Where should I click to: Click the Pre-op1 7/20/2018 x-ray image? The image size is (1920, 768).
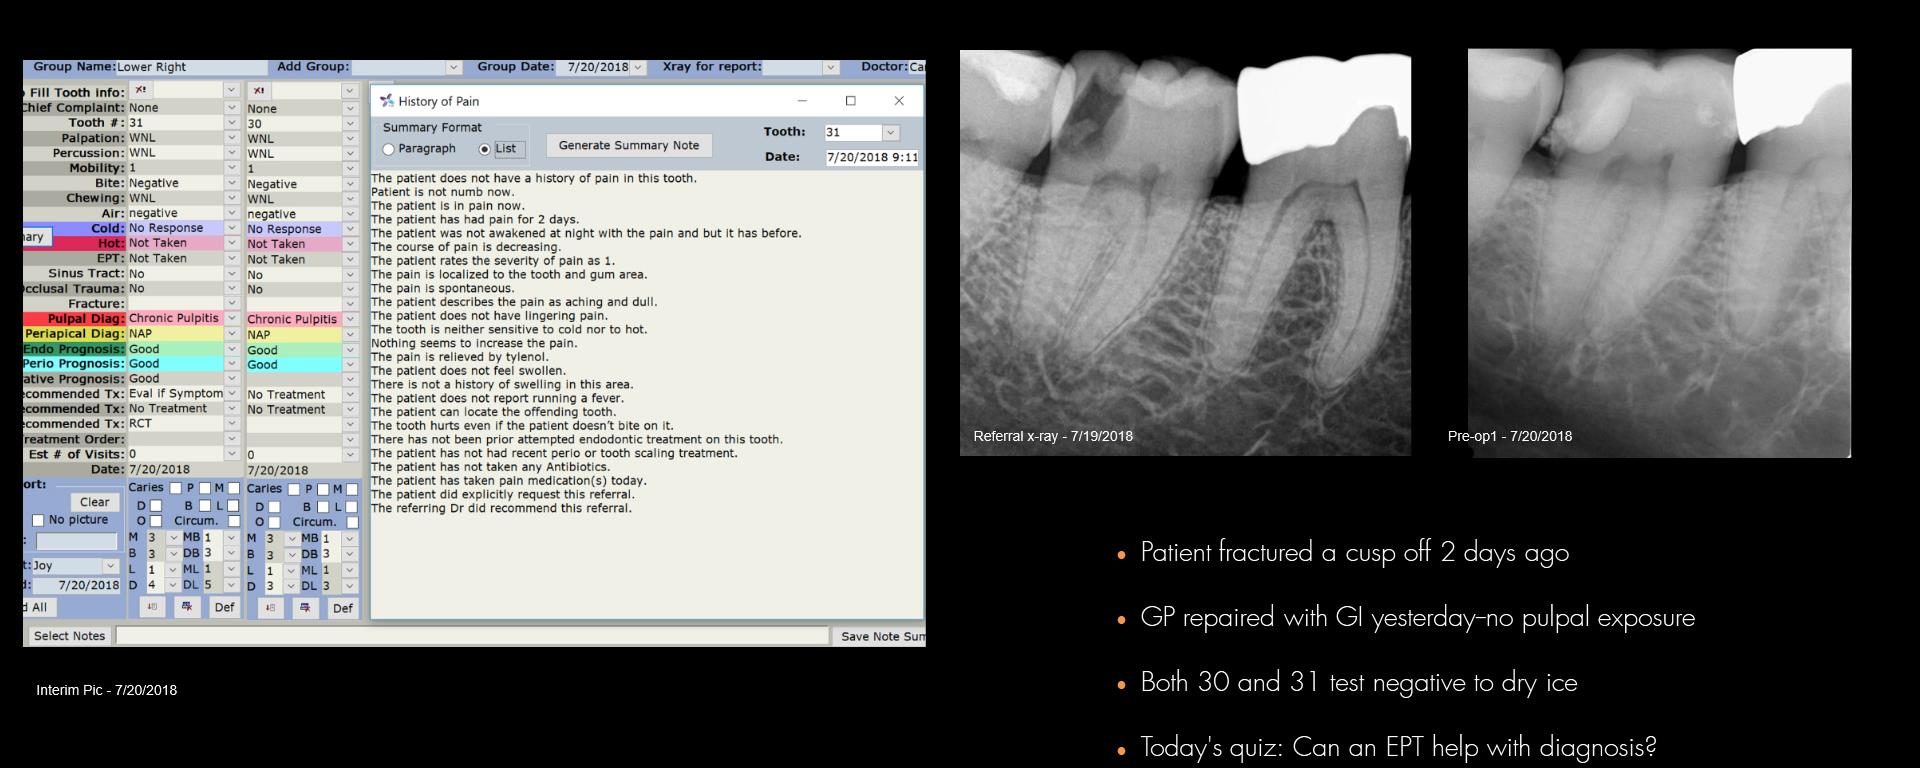tap(1659, 253)
